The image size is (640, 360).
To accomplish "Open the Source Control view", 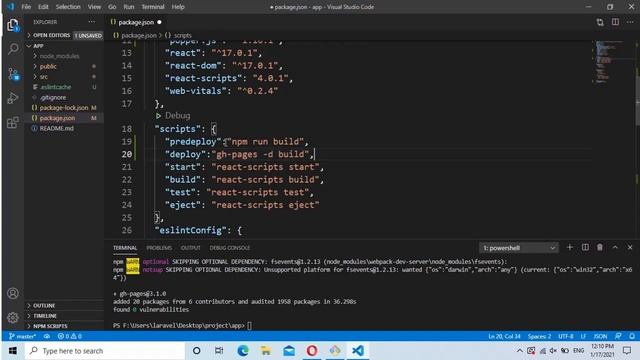I will (x=13, y=74).
